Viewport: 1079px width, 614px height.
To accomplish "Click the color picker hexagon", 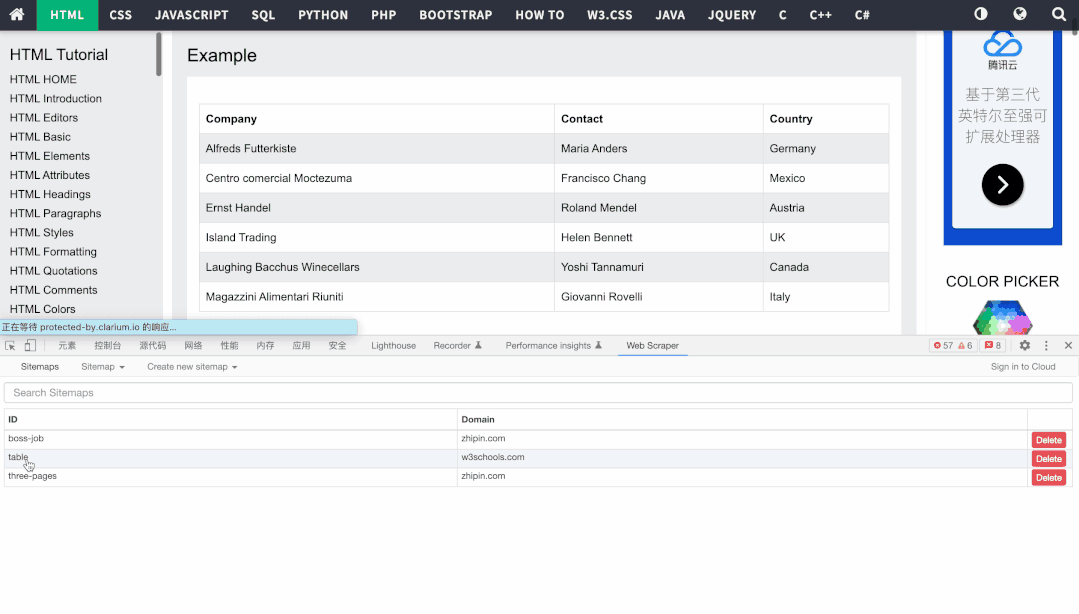I will pos(1002,318).
